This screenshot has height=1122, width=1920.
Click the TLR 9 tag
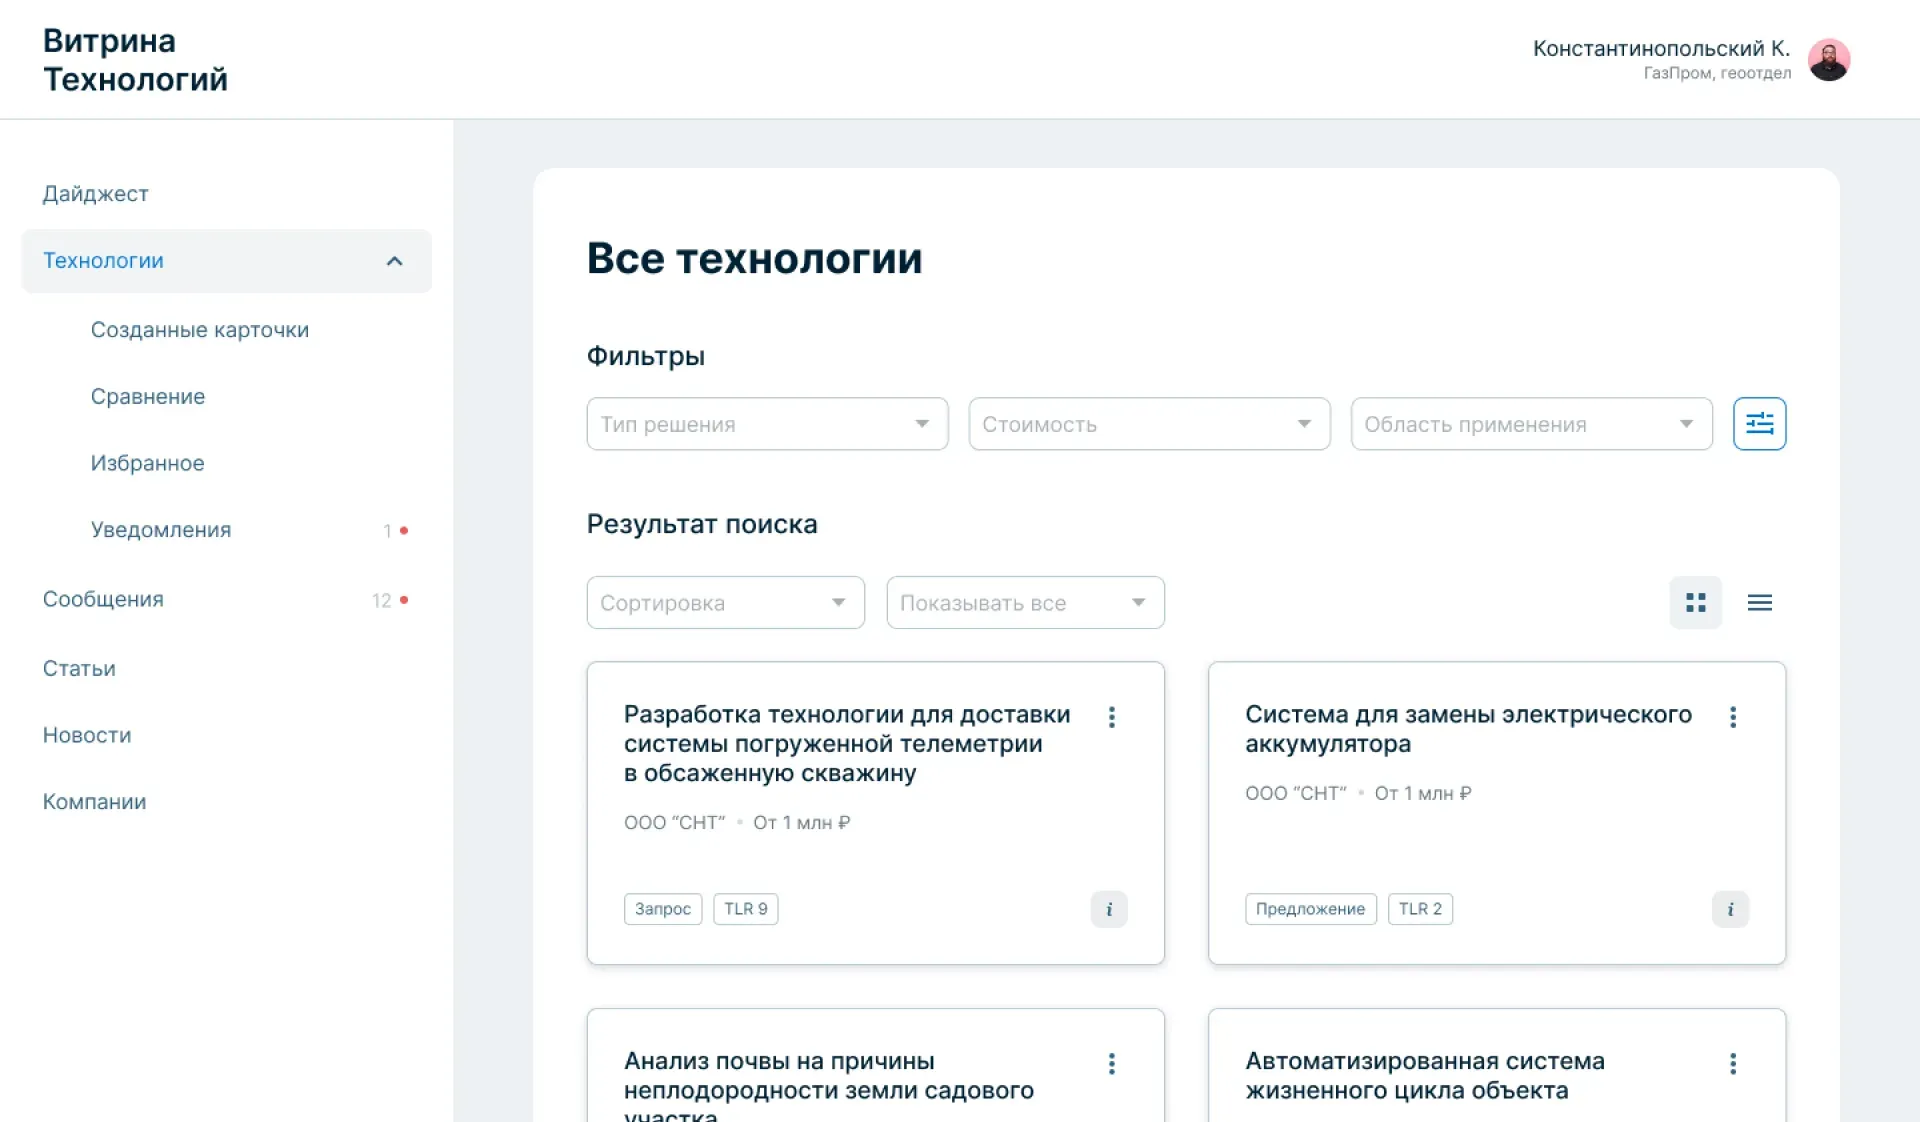(745, 909)
